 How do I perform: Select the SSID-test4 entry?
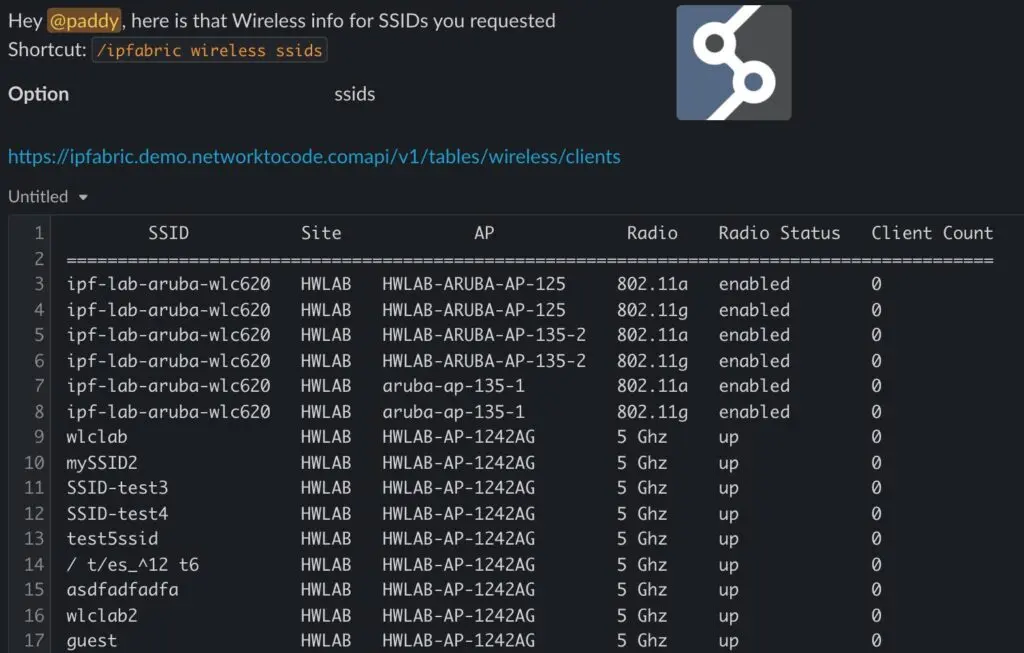click(x=118, y=514)
